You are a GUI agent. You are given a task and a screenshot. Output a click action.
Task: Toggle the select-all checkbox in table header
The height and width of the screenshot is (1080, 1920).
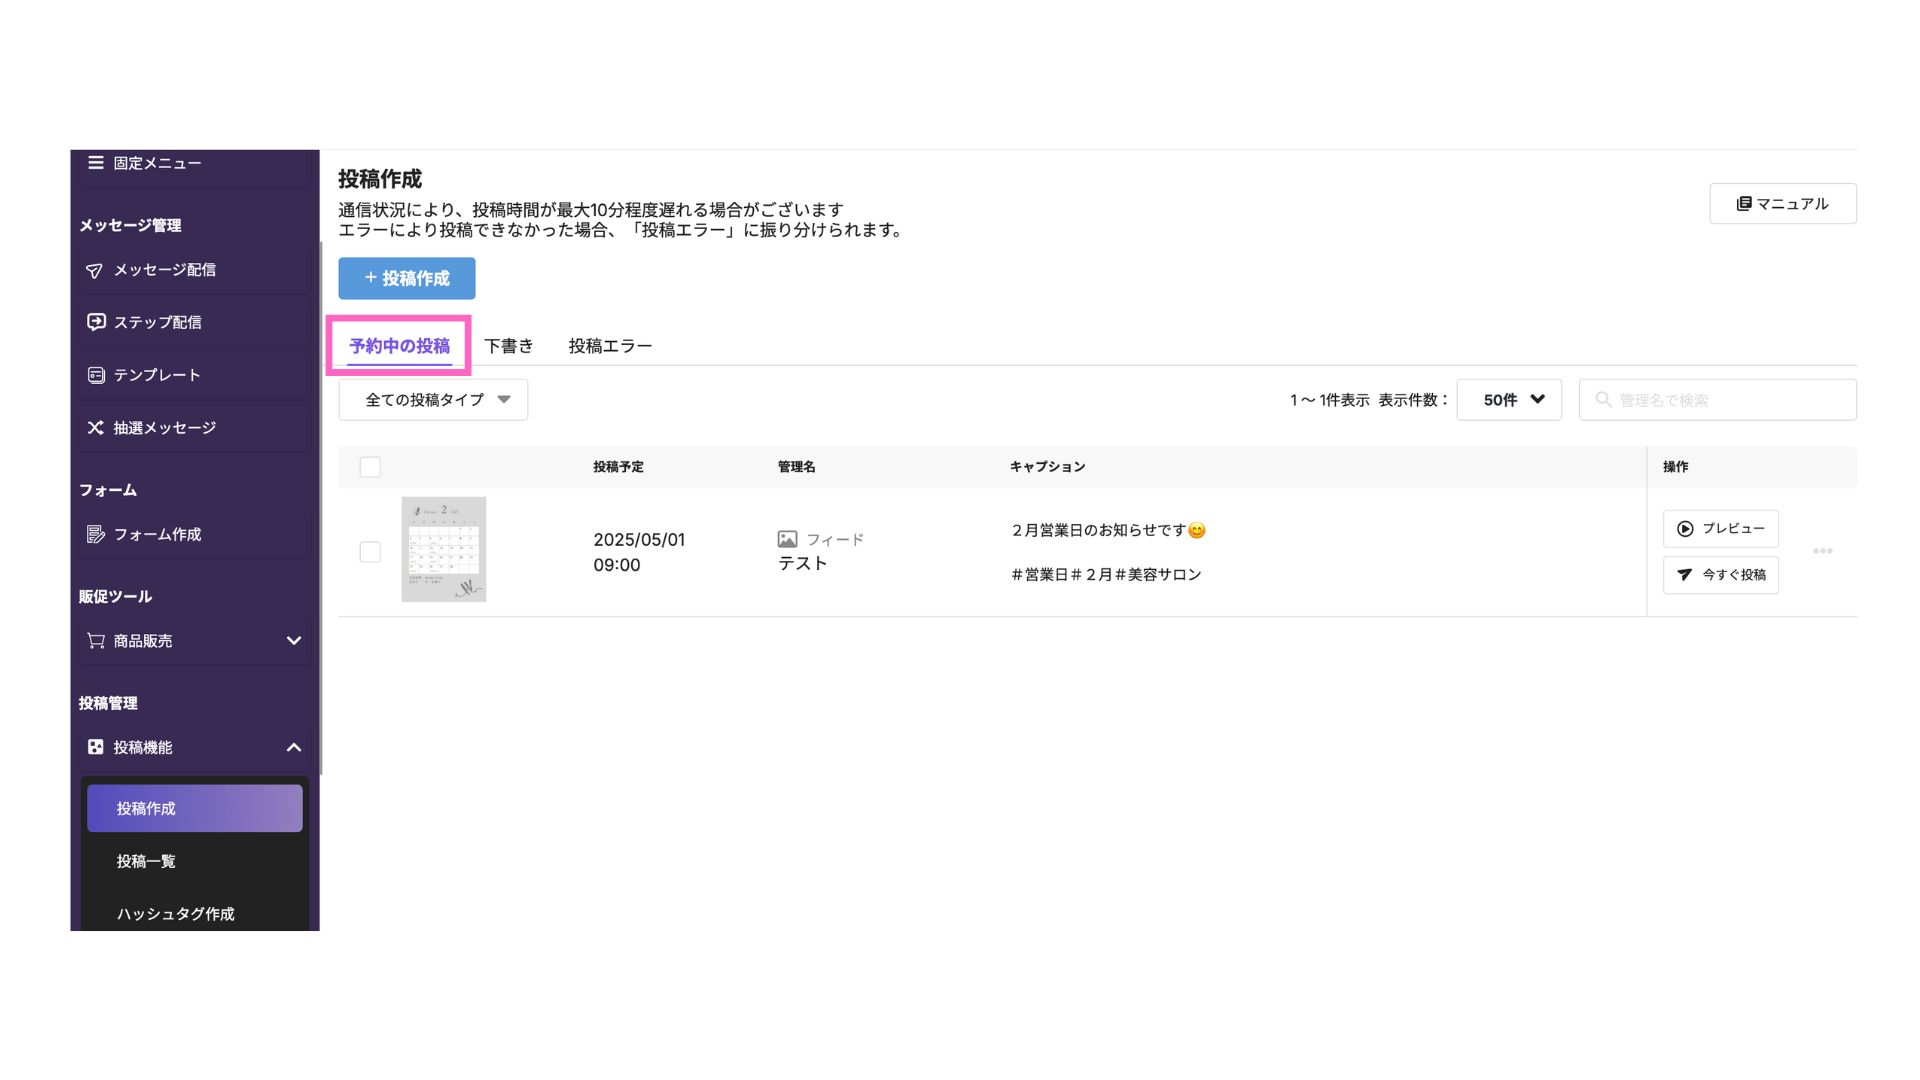(x=370, y=467)
